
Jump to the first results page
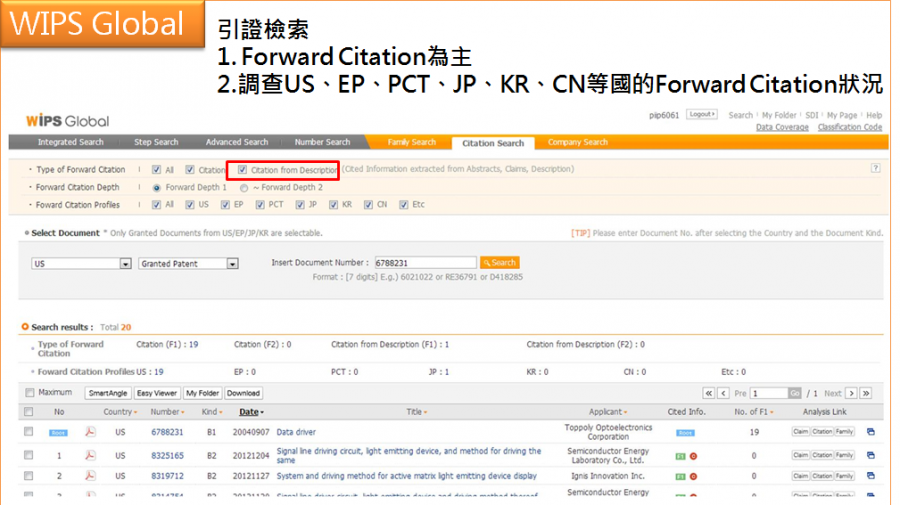pyautogui.click(x=710, y=393)
